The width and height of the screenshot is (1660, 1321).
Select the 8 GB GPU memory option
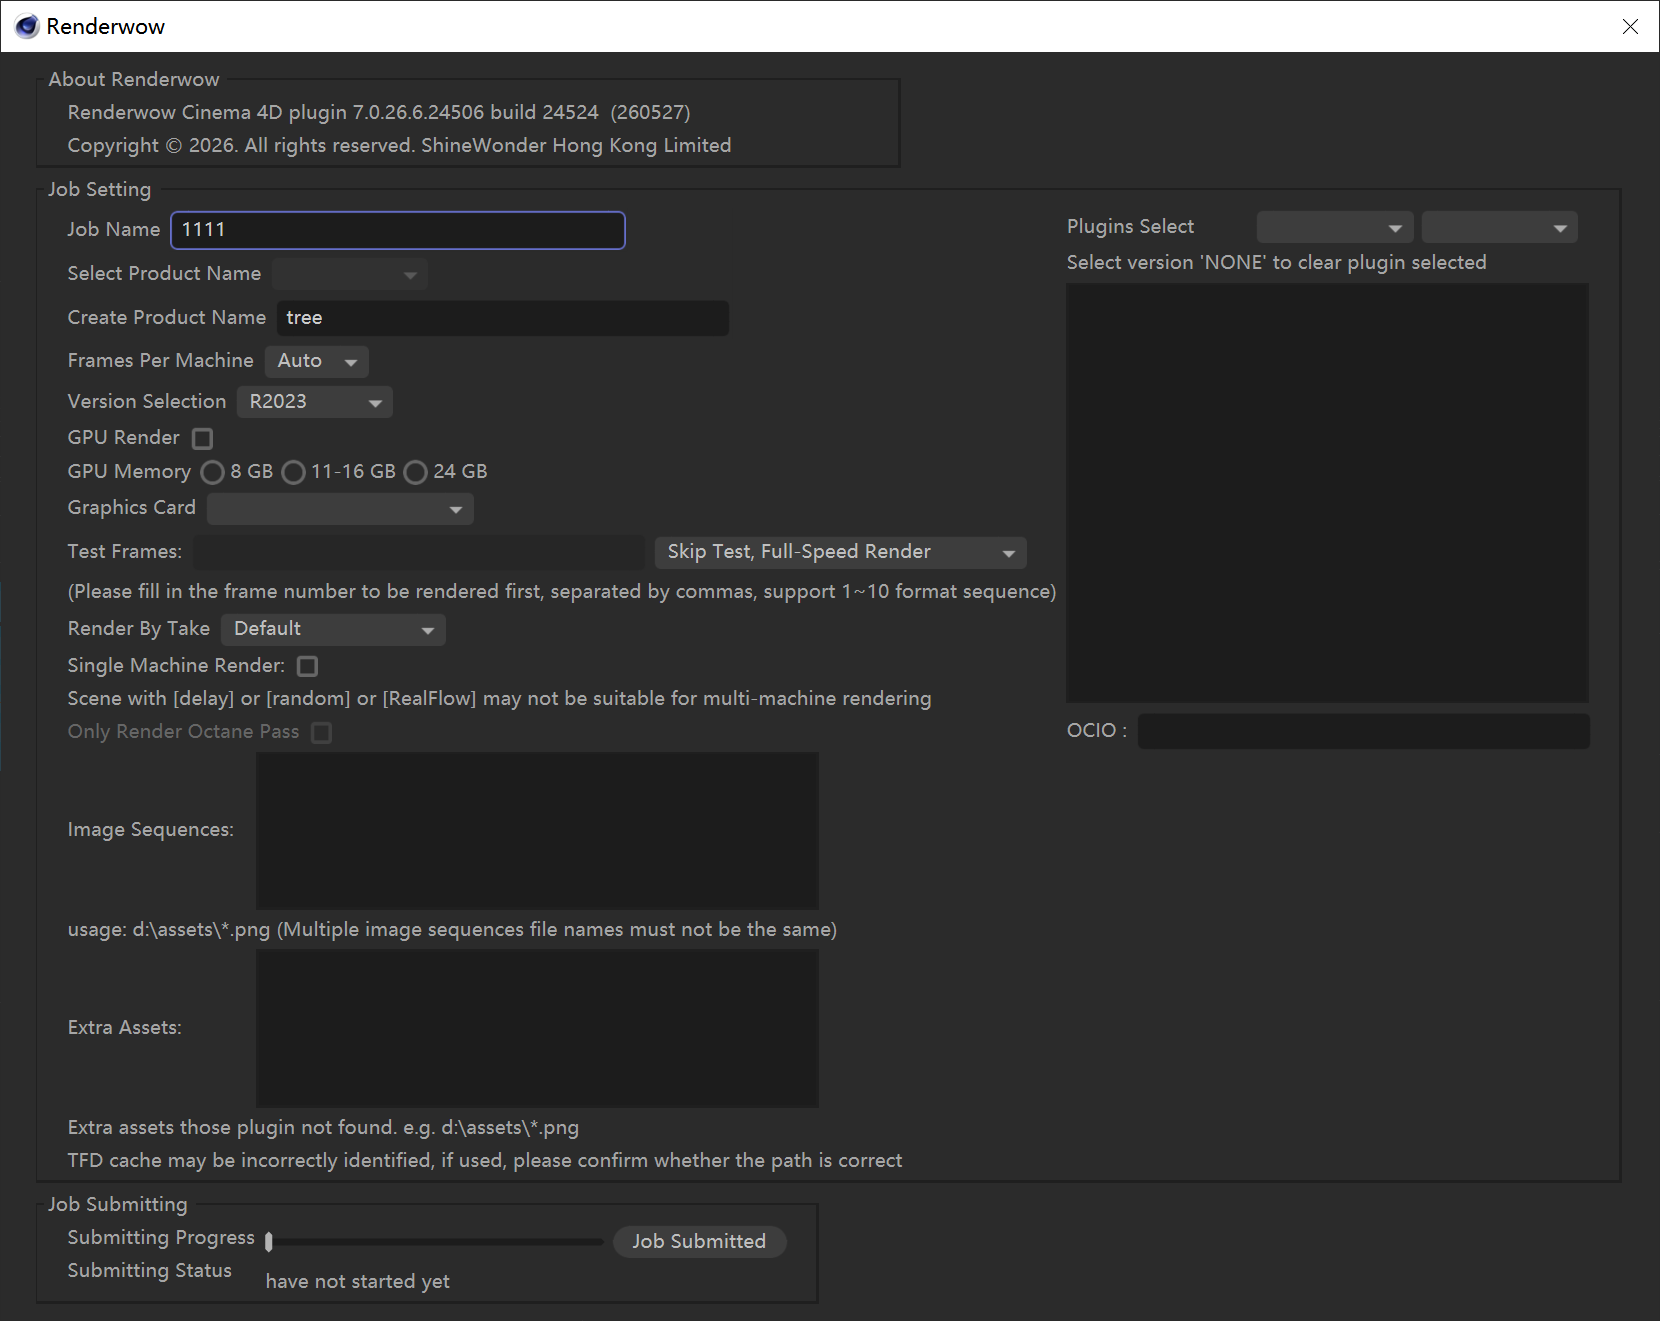(x=213, y=472)
